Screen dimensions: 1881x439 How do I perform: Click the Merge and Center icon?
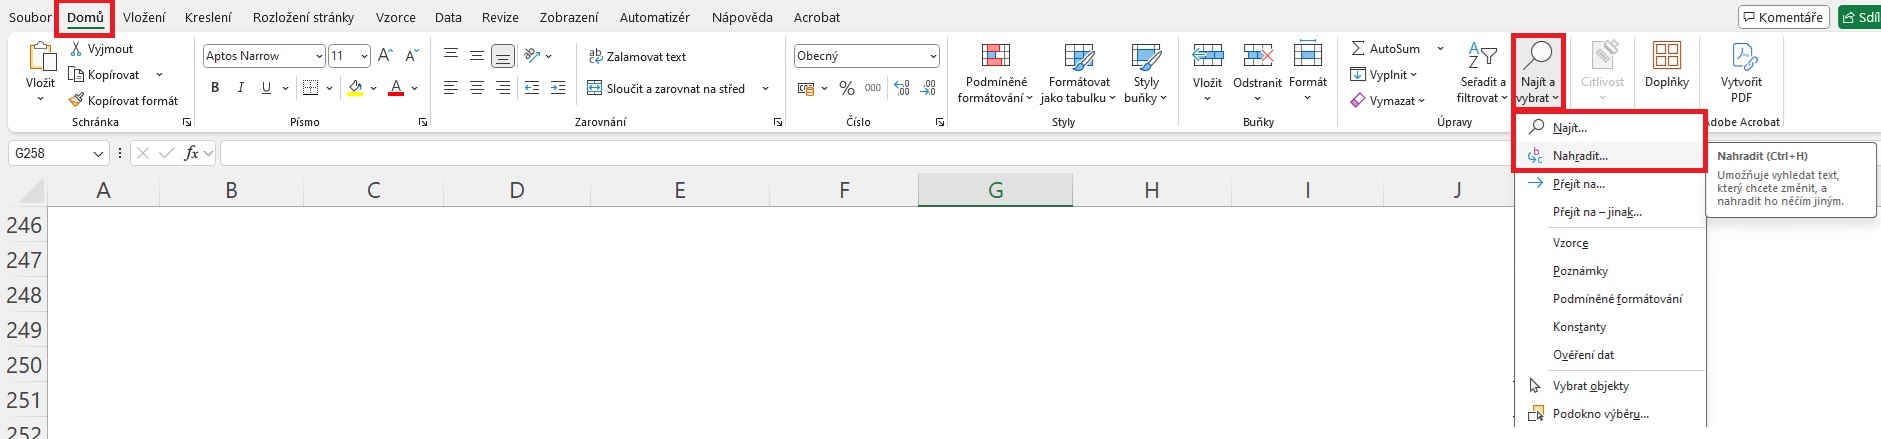(595, 89)
